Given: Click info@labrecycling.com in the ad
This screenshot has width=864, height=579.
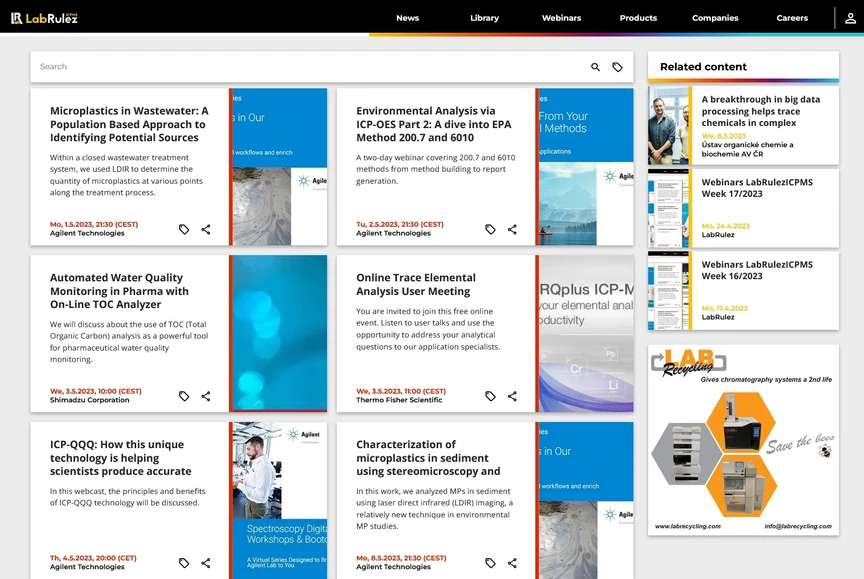Looking at the screenshot, I should tap(798, 526).
